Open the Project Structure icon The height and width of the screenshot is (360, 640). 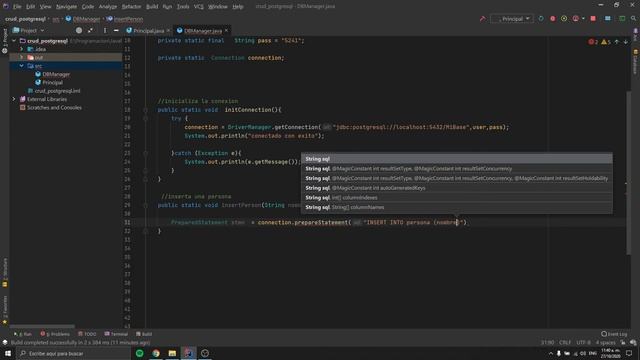point(608,19)
